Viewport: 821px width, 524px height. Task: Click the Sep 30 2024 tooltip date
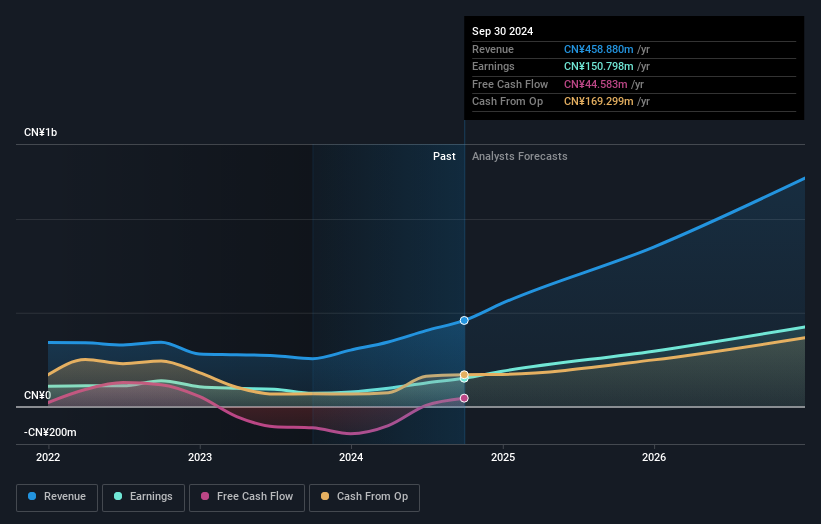click(503, 31)
